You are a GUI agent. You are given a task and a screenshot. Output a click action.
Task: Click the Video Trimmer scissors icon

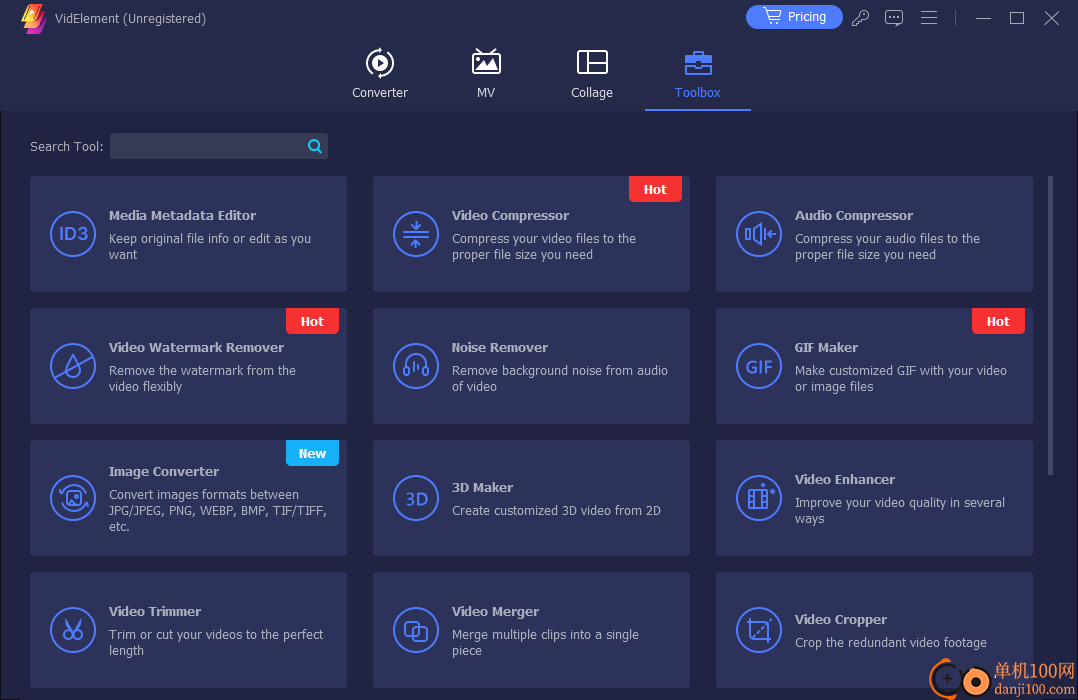click(x=73, y=630)
